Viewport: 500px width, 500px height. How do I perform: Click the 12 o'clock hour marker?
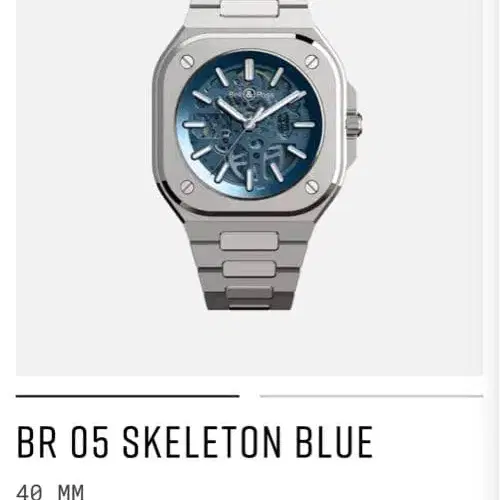(x=249, y=68)
